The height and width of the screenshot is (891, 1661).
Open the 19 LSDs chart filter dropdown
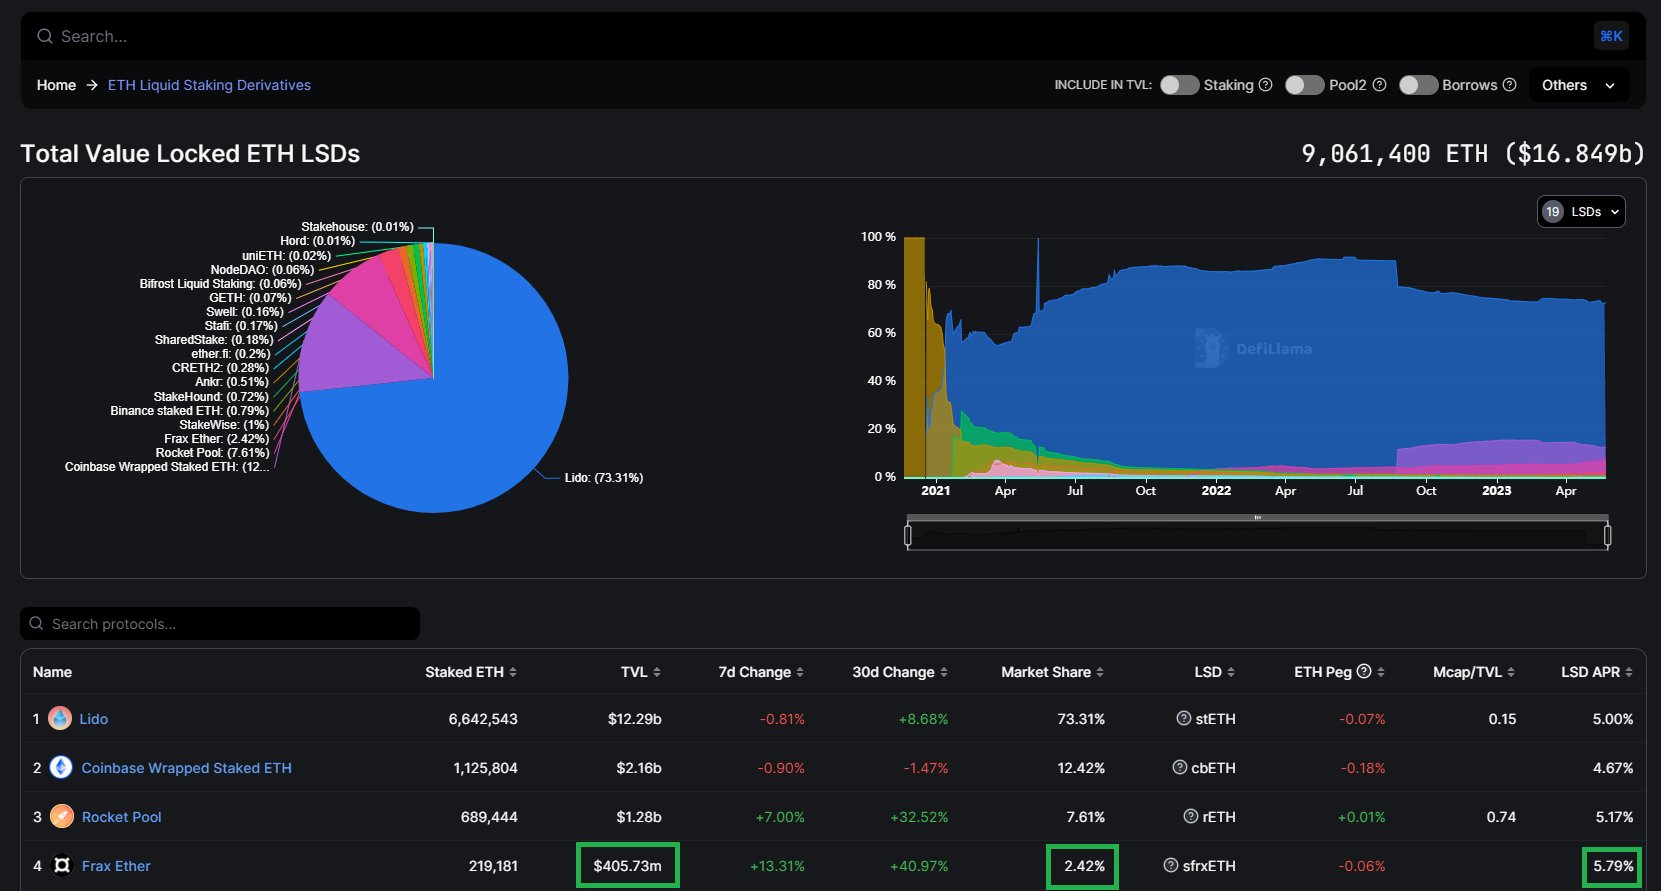click(x=1581, y=211)
